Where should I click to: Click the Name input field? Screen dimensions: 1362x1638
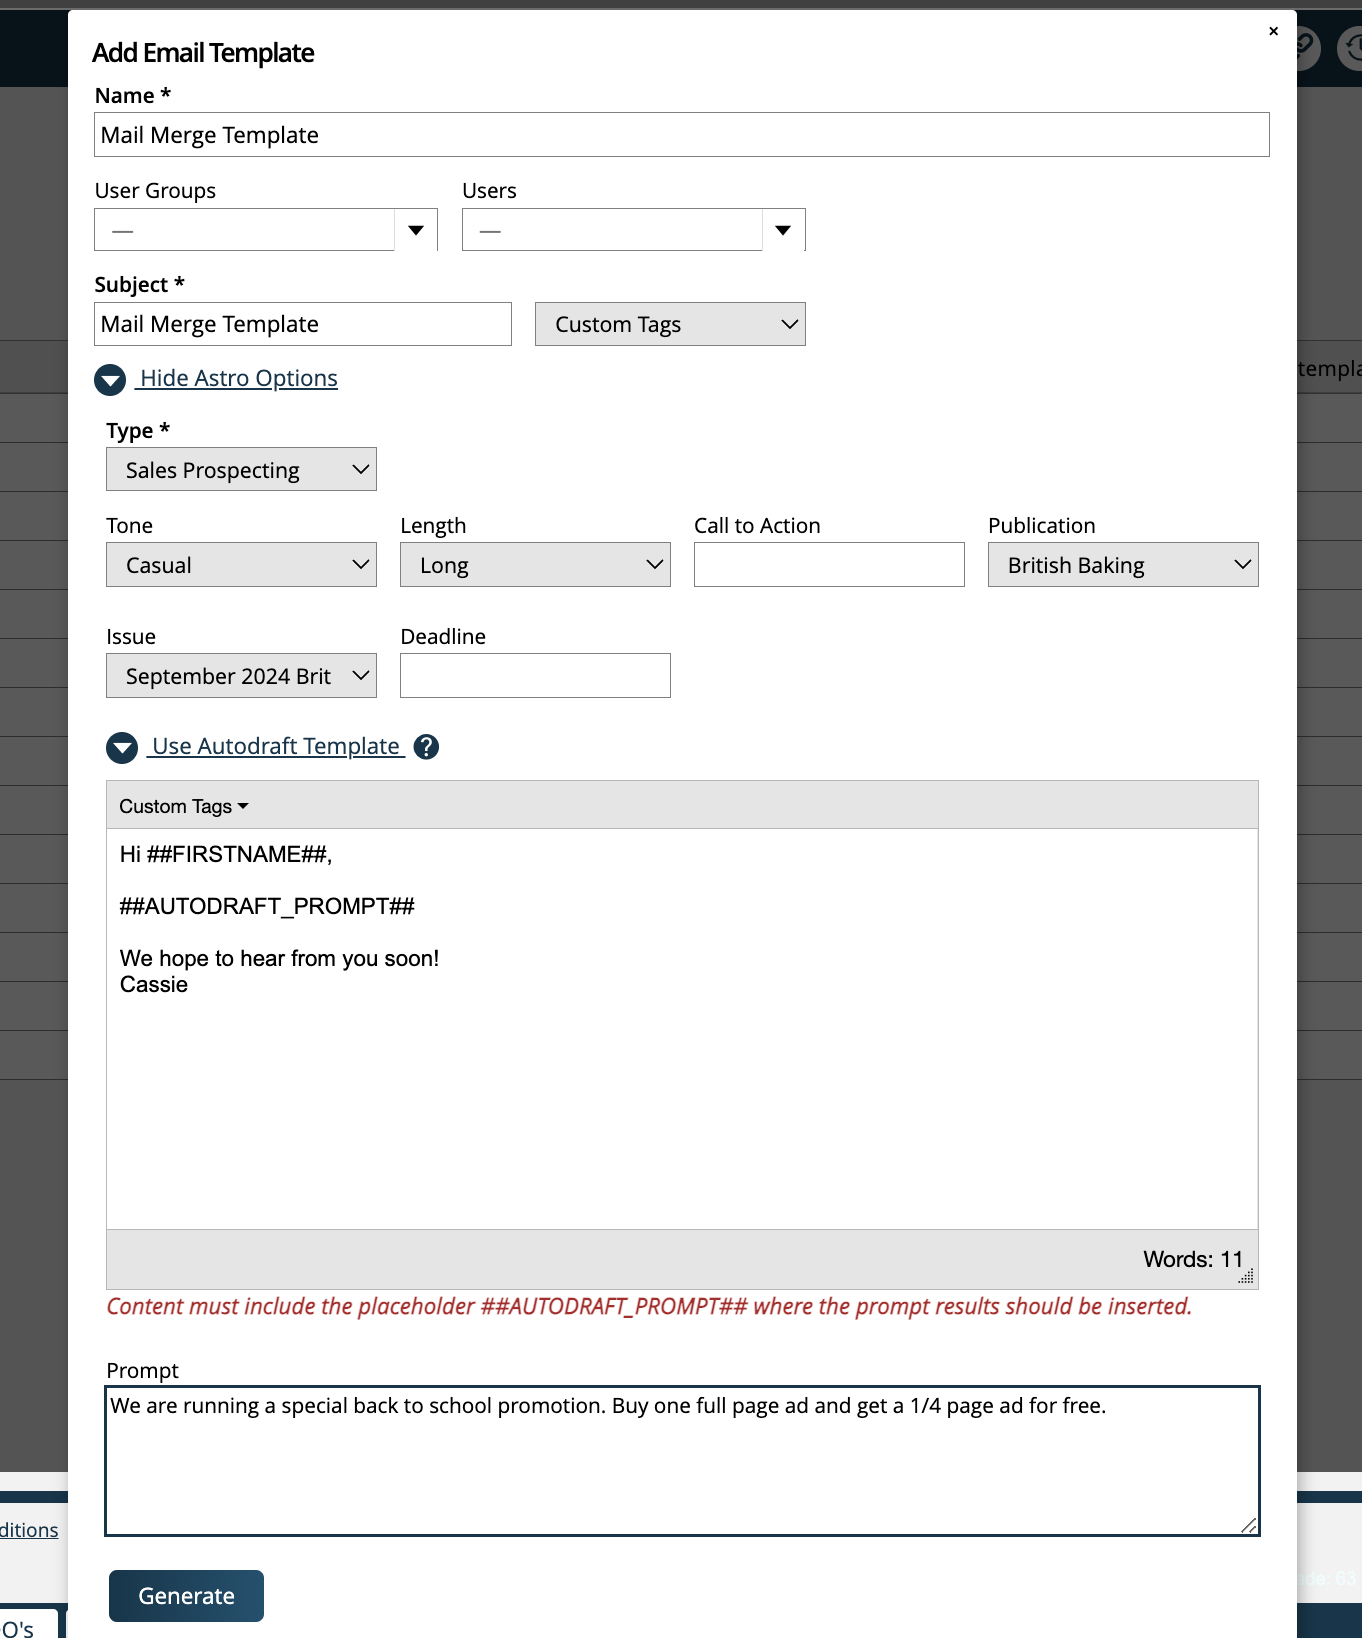point(682,135)
